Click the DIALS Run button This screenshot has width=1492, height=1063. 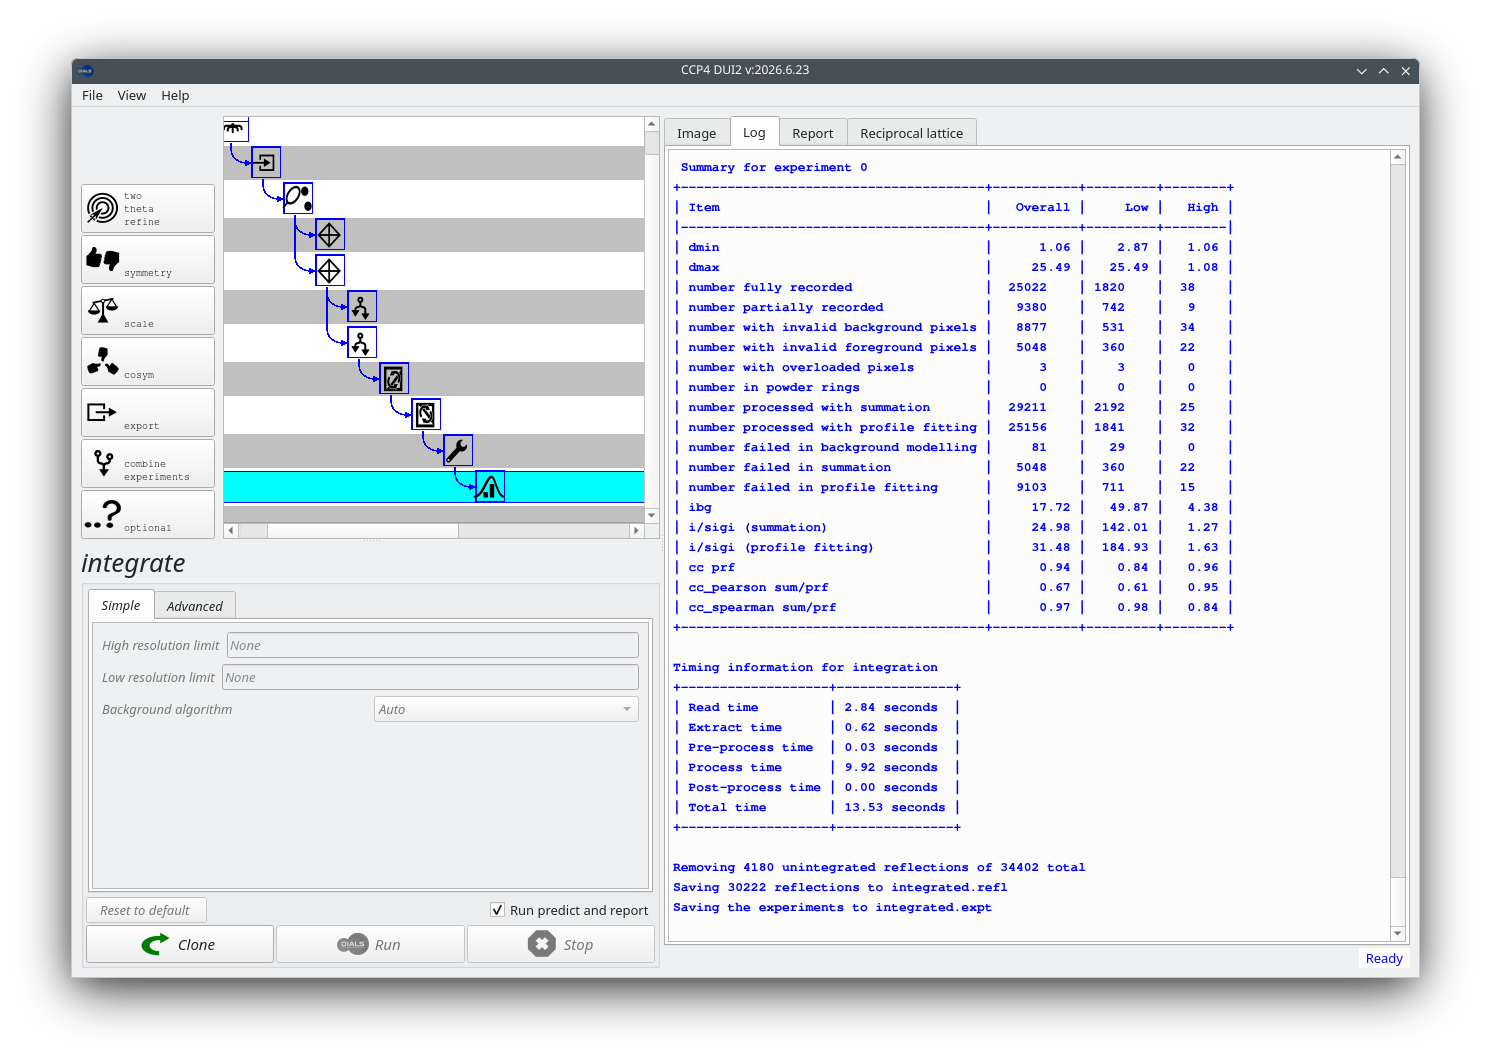370,944
